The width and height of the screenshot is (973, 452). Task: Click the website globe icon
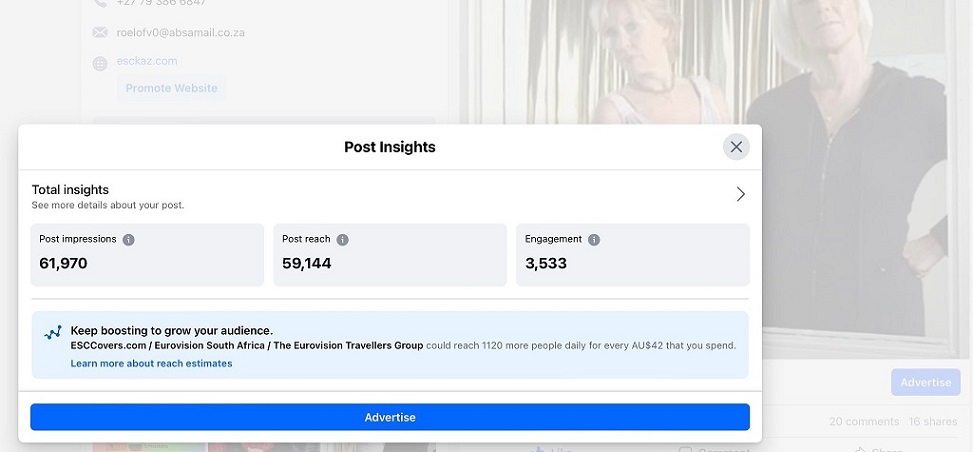tap(100, 63)
